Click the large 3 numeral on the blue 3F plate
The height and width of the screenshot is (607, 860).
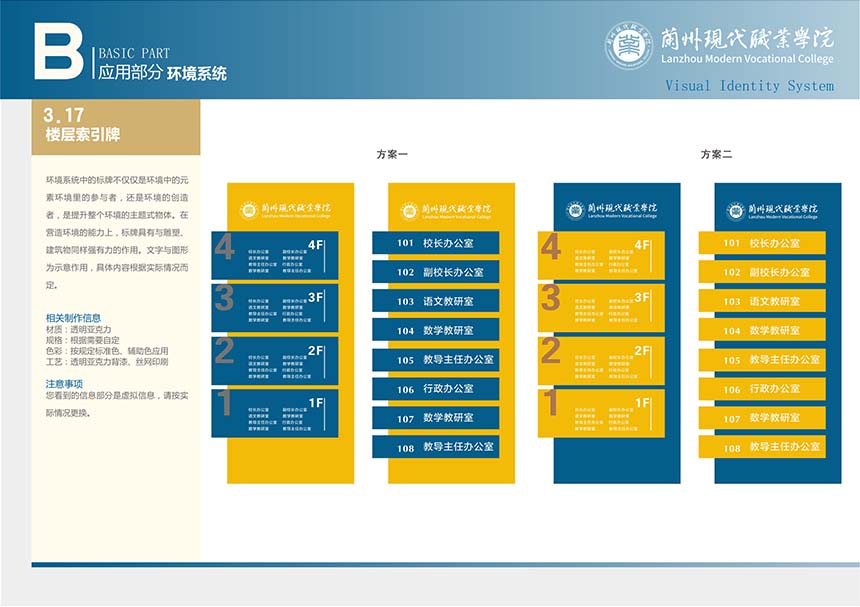(x=224, y=299)
